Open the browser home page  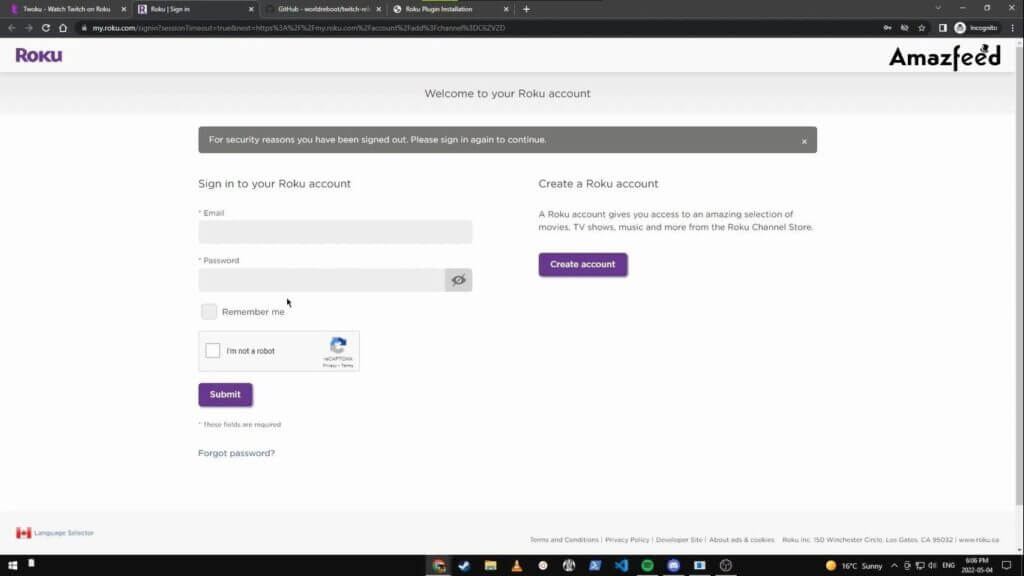(x=63, y=28)
